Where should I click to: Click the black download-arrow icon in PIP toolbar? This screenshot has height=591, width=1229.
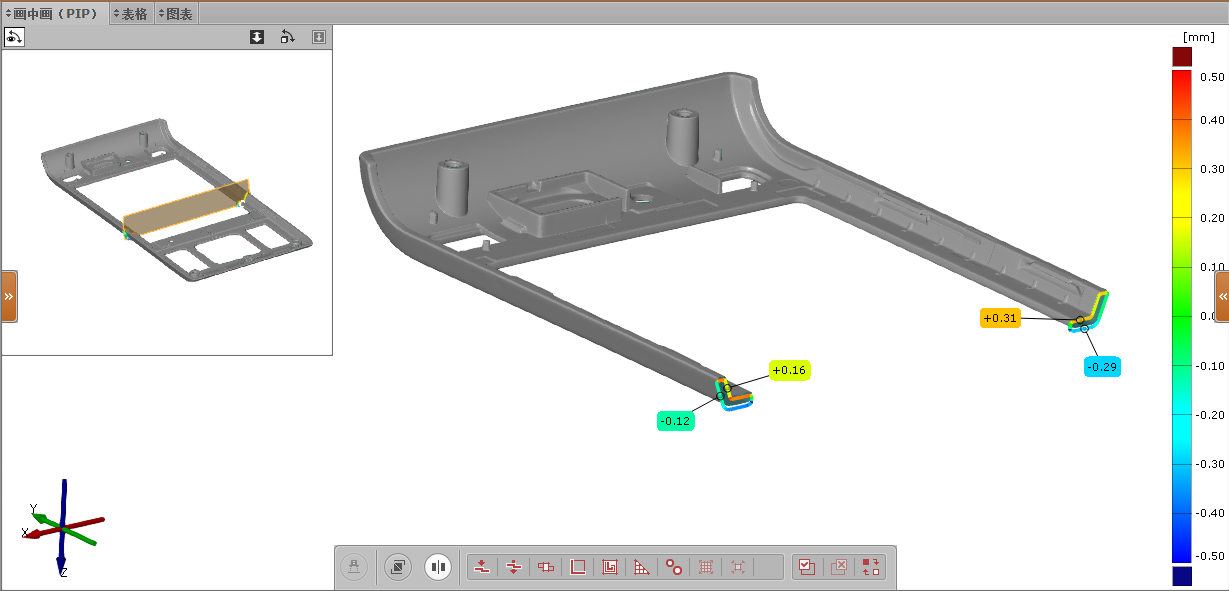point(257,37)
